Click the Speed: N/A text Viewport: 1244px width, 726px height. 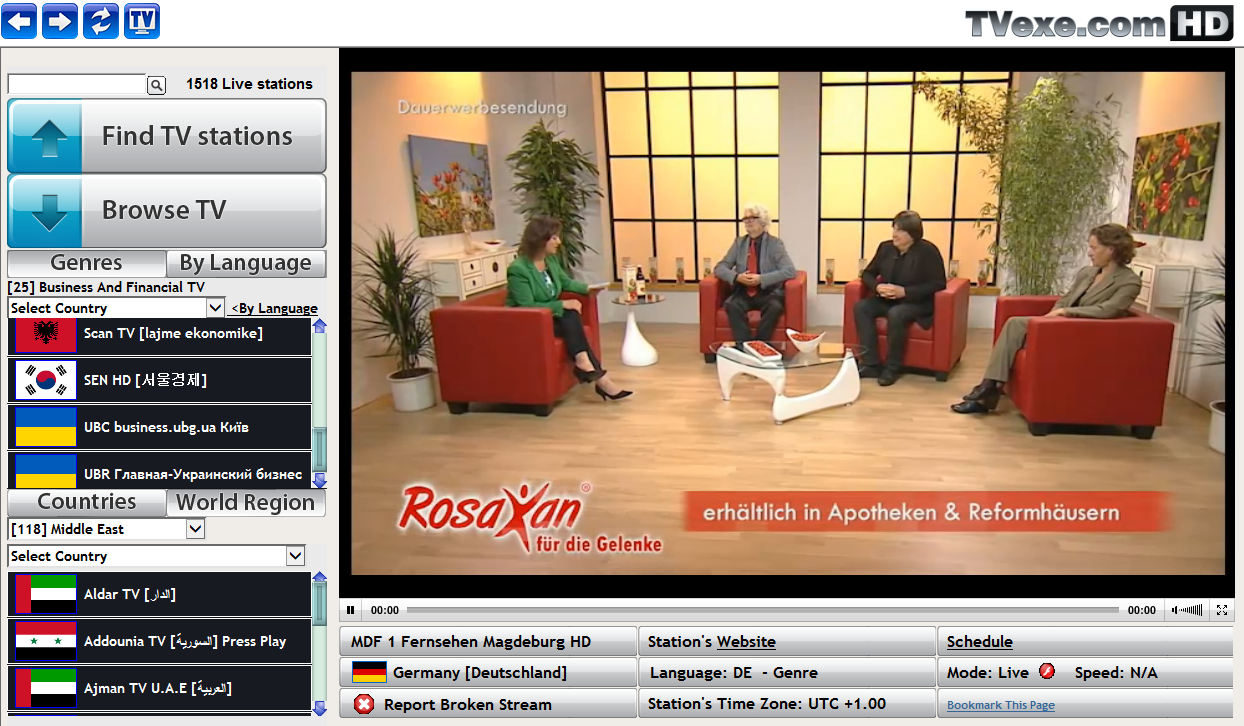point(1116,672)
